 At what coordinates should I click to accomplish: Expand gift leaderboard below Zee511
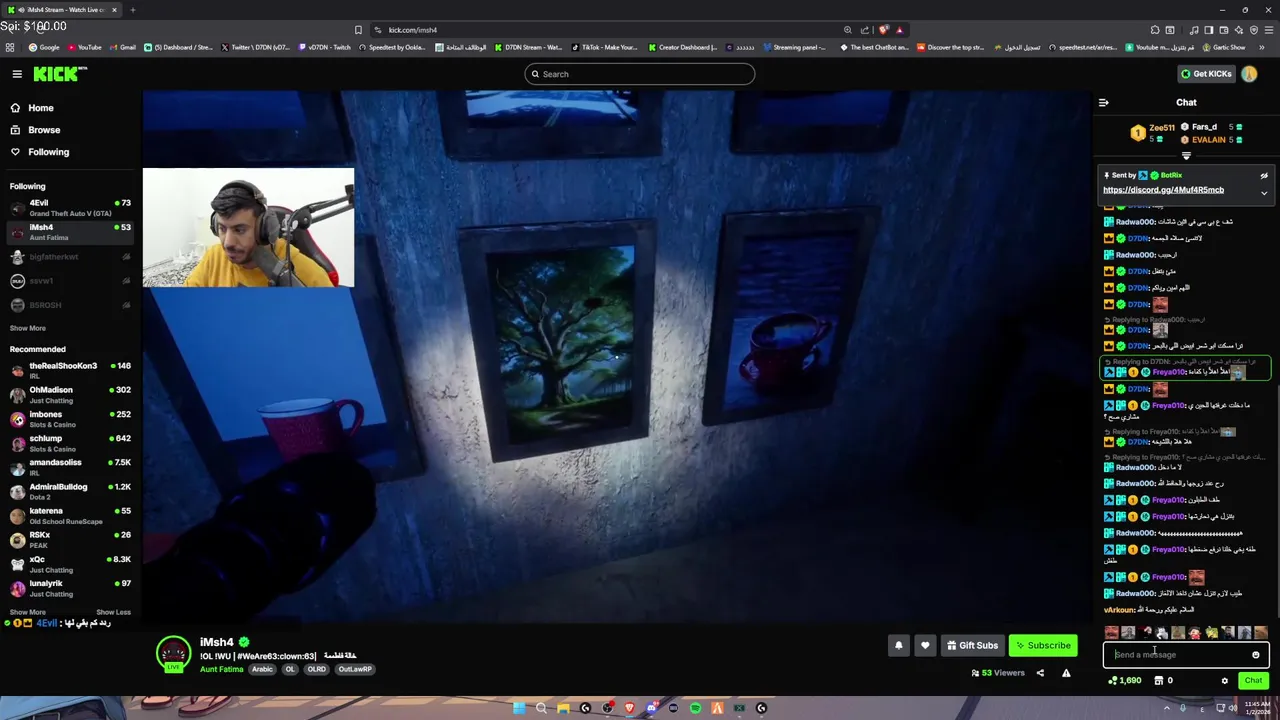point(1186,156)
